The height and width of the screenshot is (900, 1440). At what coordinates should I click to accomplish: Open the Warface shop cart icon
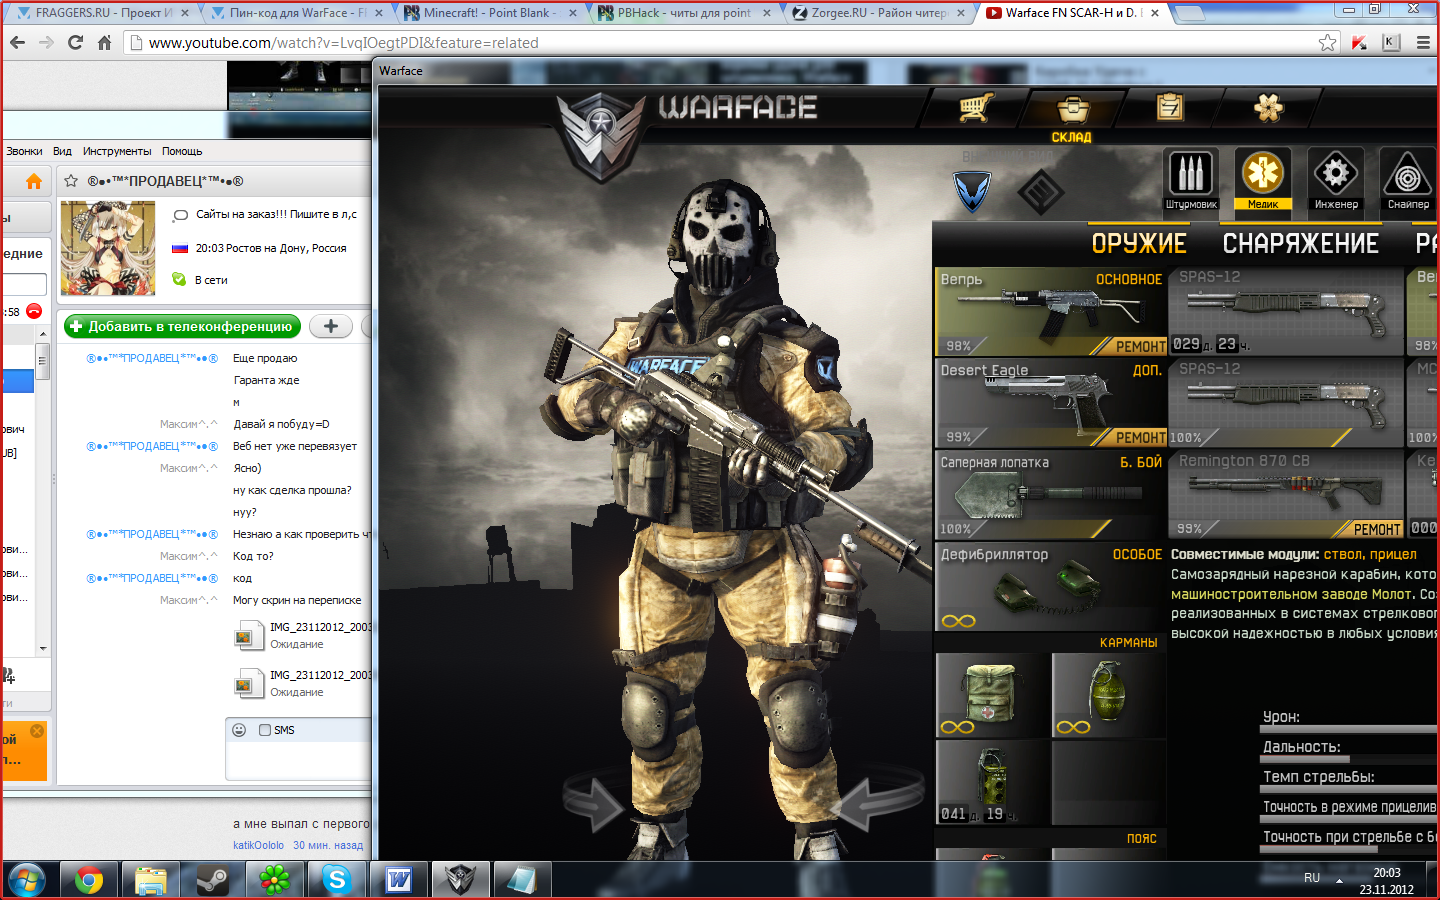tap(975, 107)
